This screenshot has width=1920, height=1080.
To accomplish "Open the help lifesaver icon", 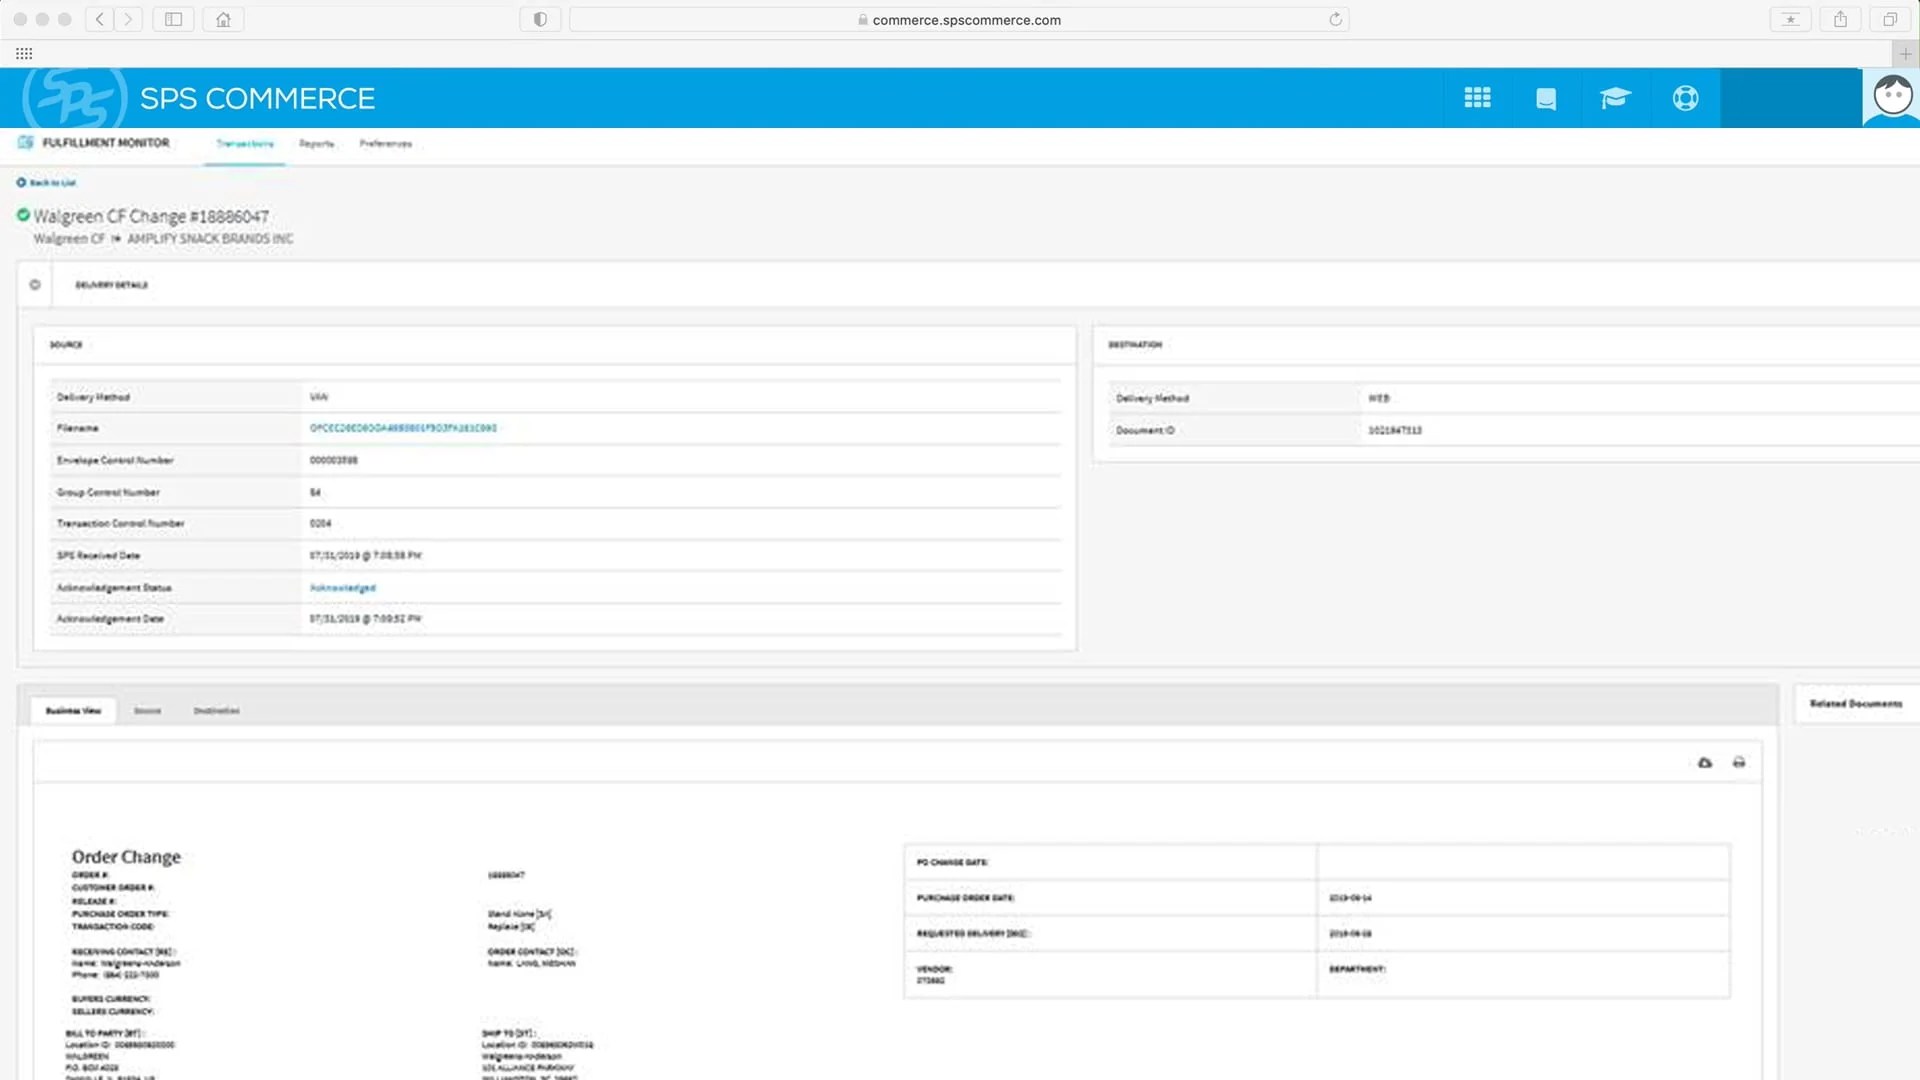I will click(1685, 97).
